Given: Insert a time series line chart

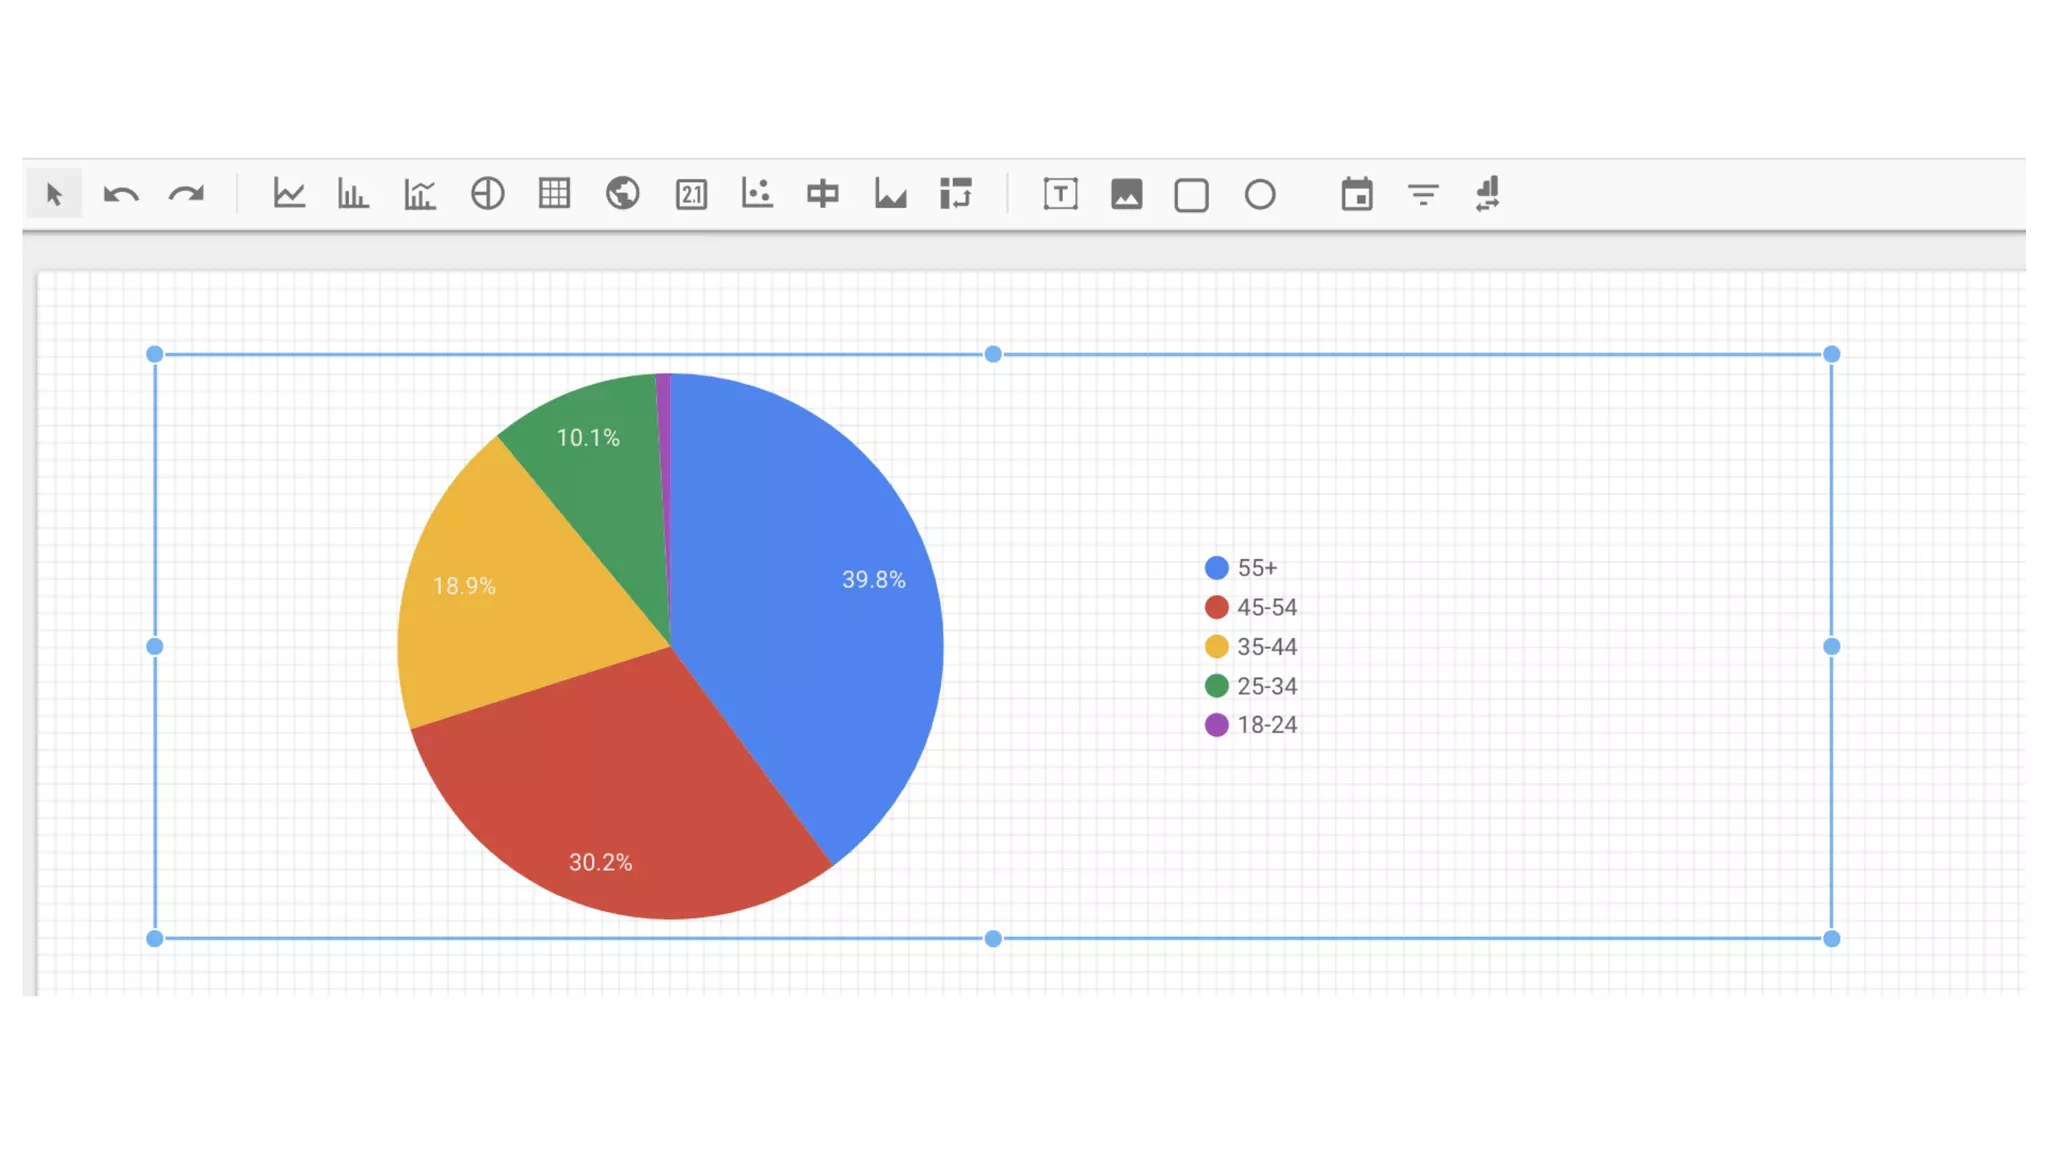Looking at the screenshot, I should click(289, 194).
